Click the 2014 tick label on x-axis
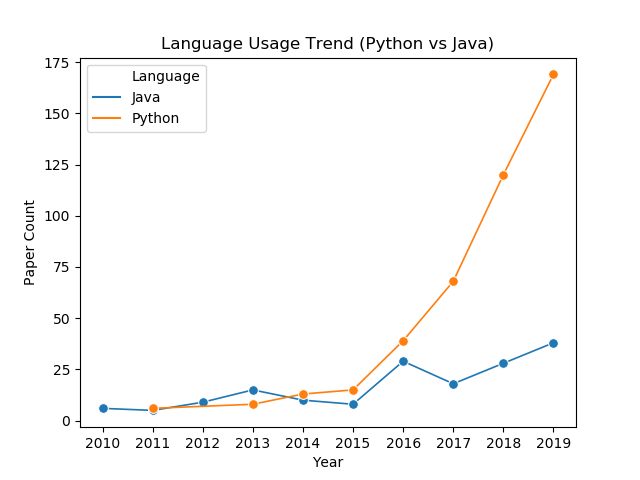The image size is (640, 480). [x=302, y=443]
